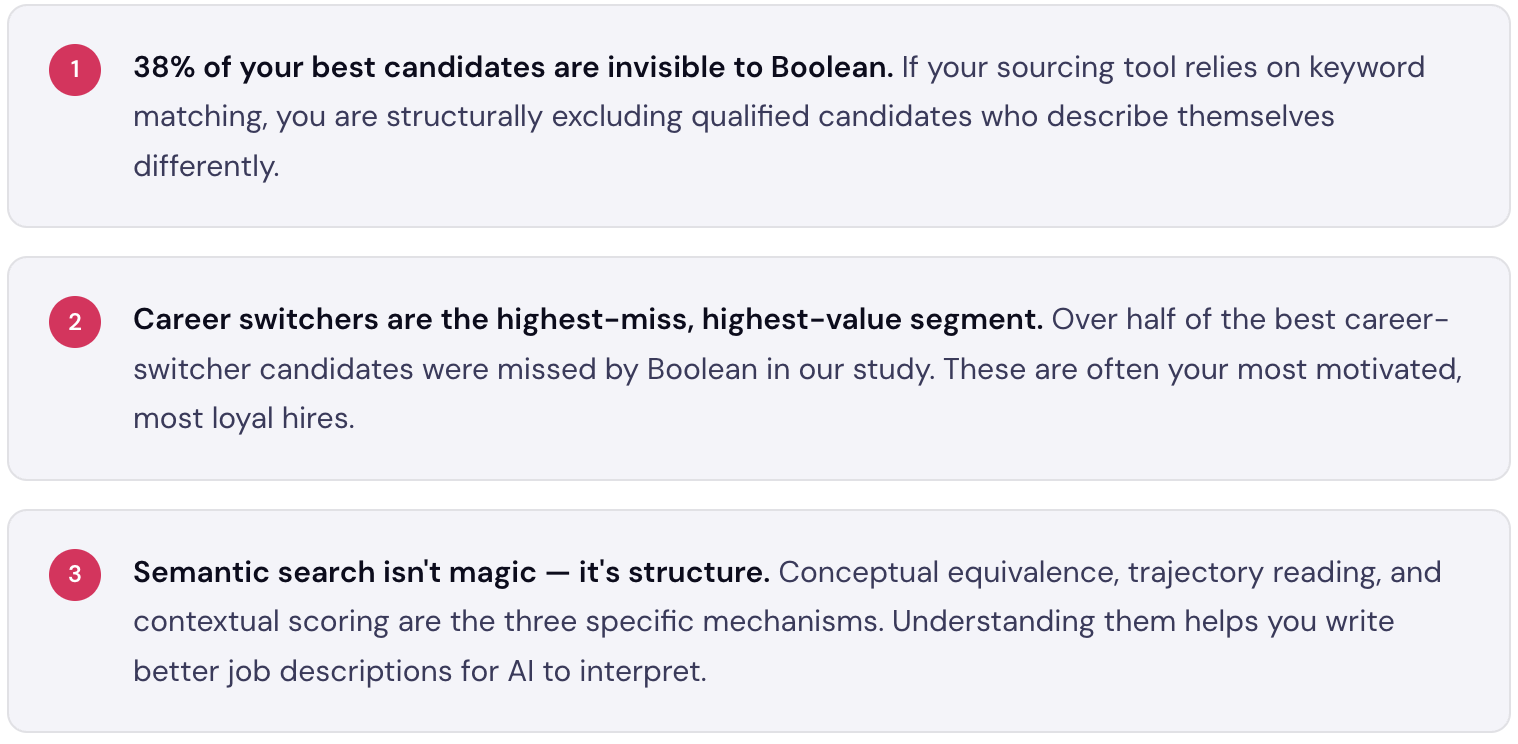The width and height of the screenshot is (1518, 744).
Task: Select the 'Career switchers are the highest-miss' heading
Action: click(x=588, y=320)
